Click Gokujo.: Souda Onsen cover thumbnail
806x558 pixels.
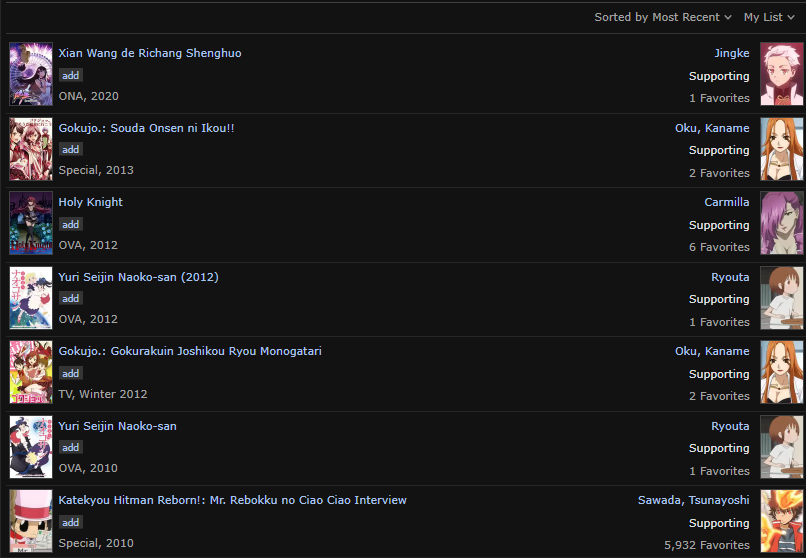pyautogui.click(x=31, y=149)
